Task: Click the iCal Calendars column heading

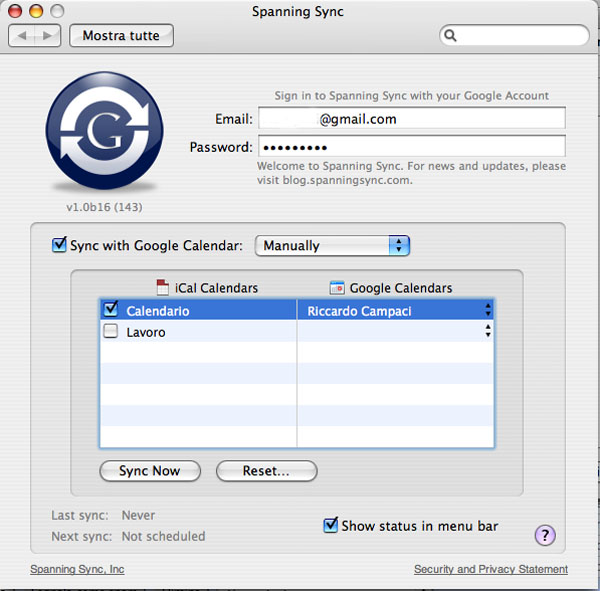Action: (217, 288)
